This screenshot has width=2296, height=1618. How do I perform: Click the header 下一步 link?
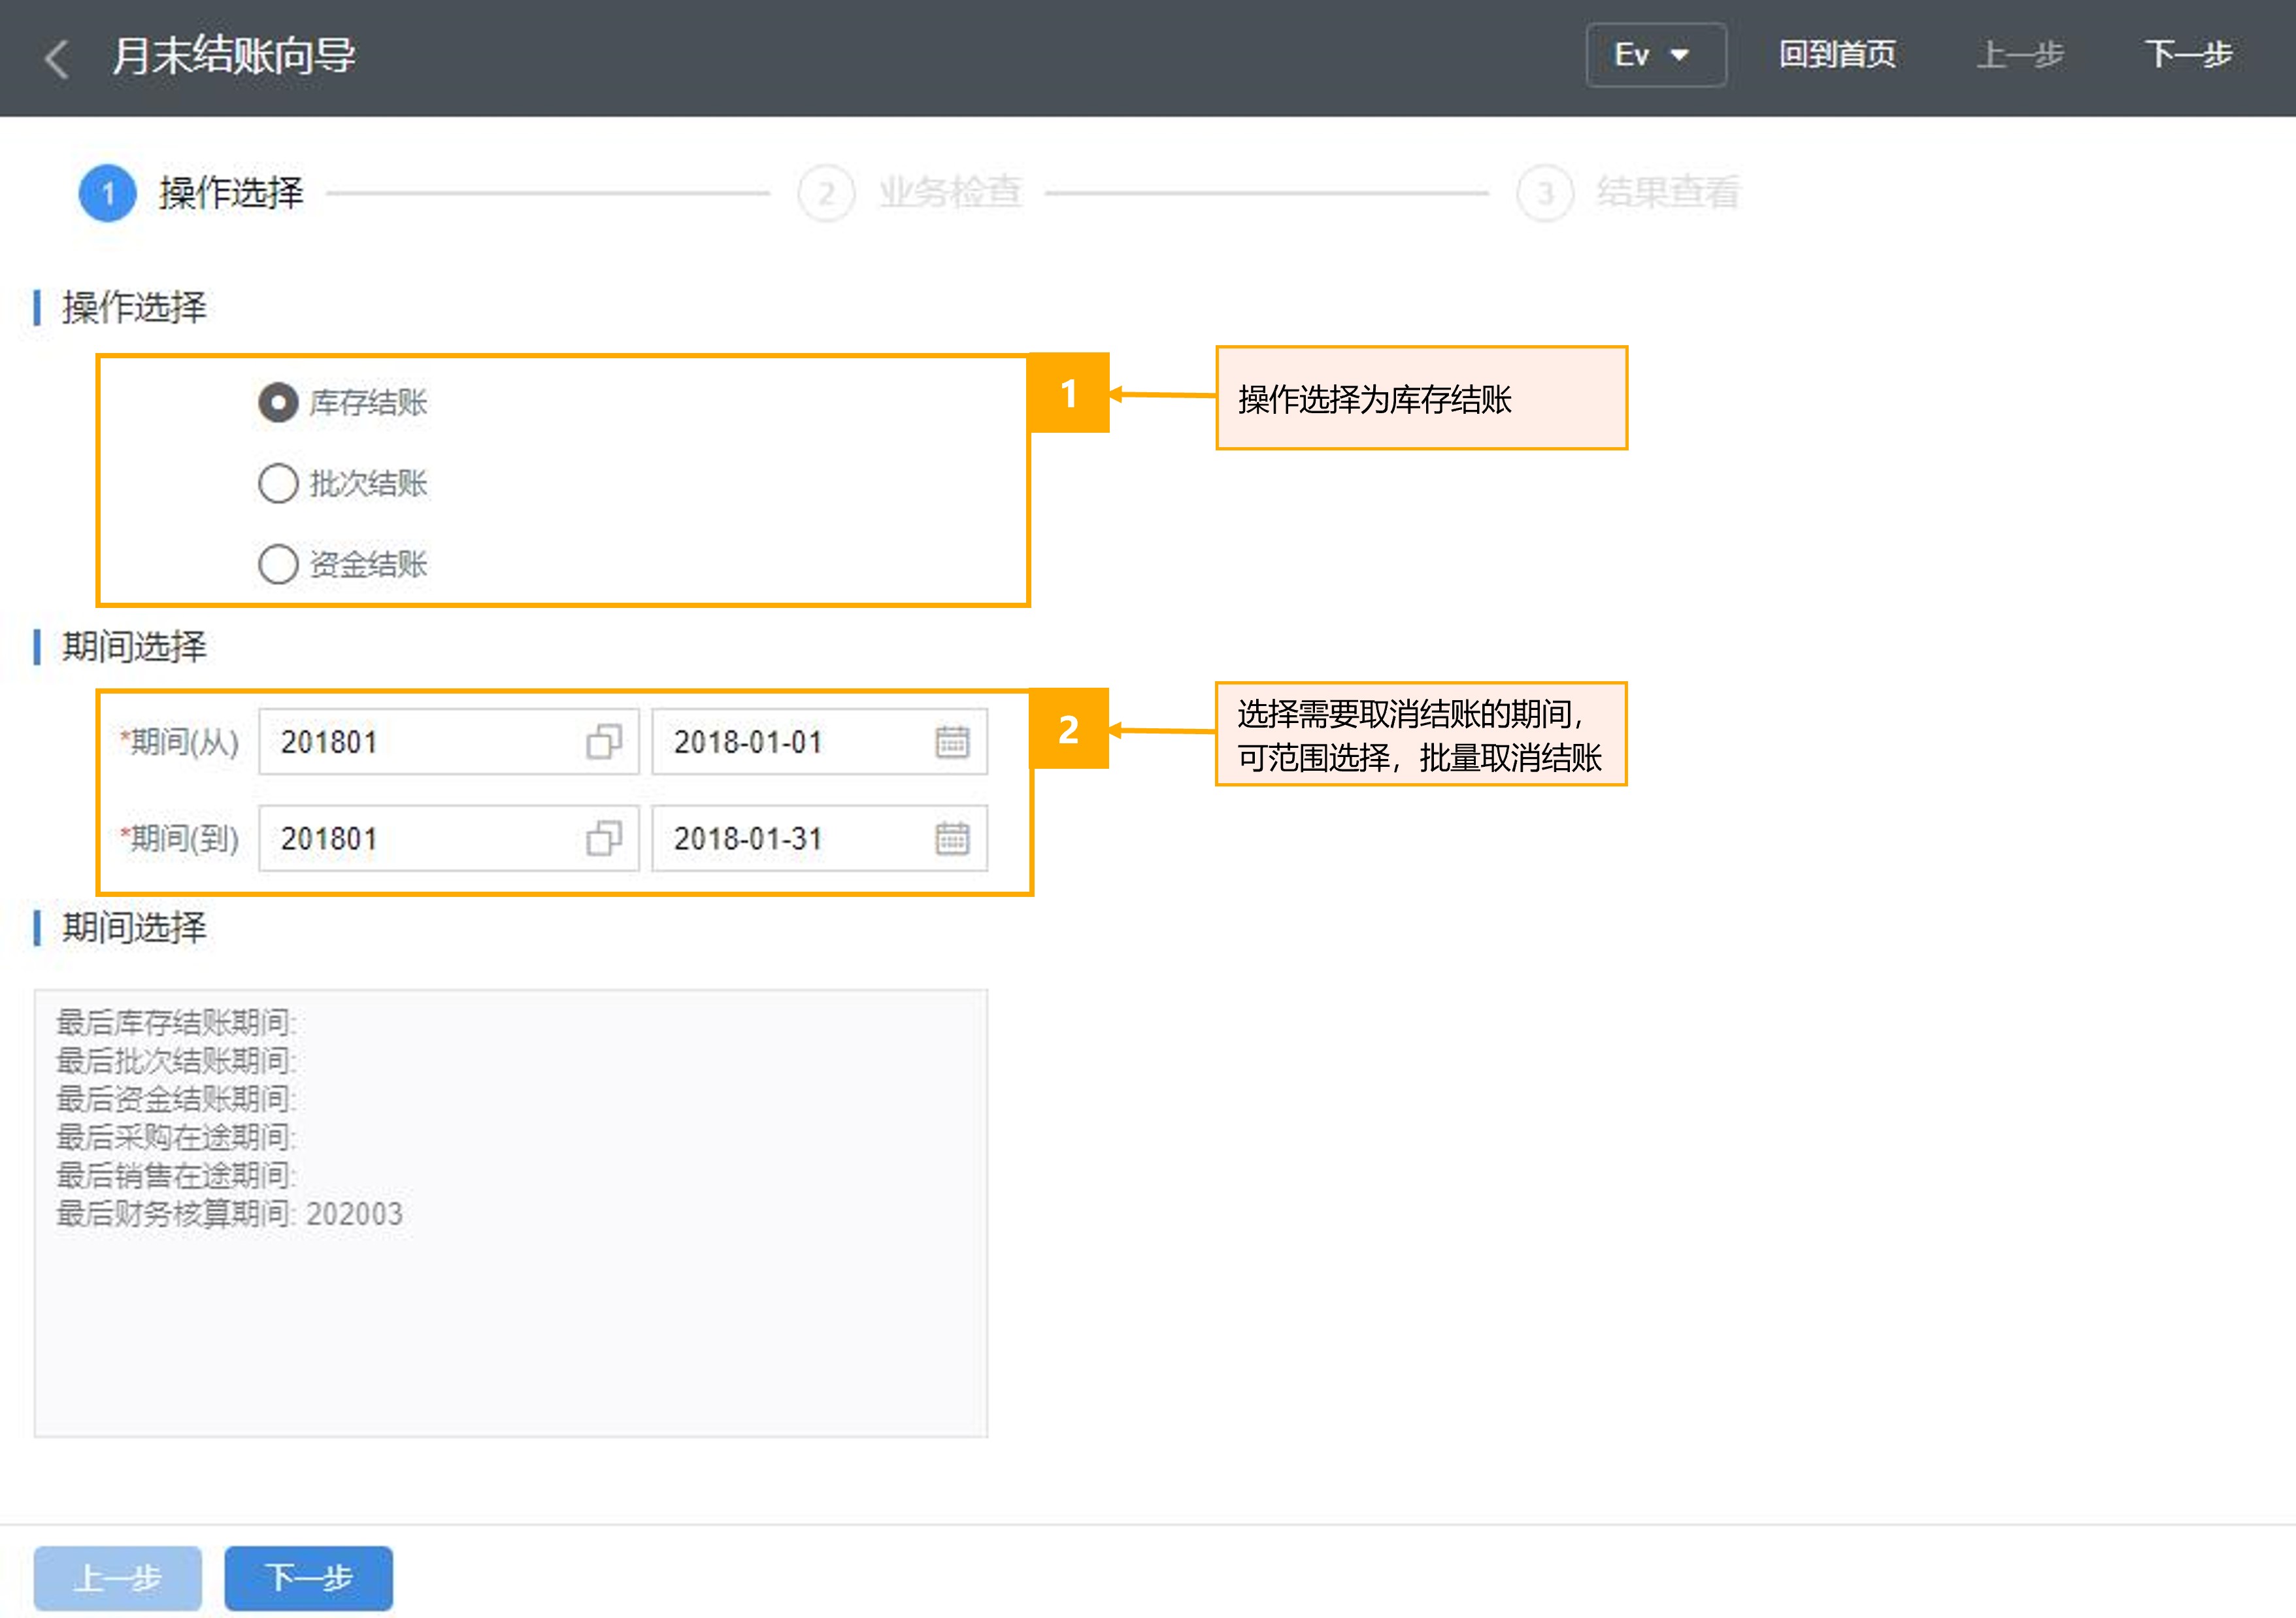click(x=2188, y=55)
